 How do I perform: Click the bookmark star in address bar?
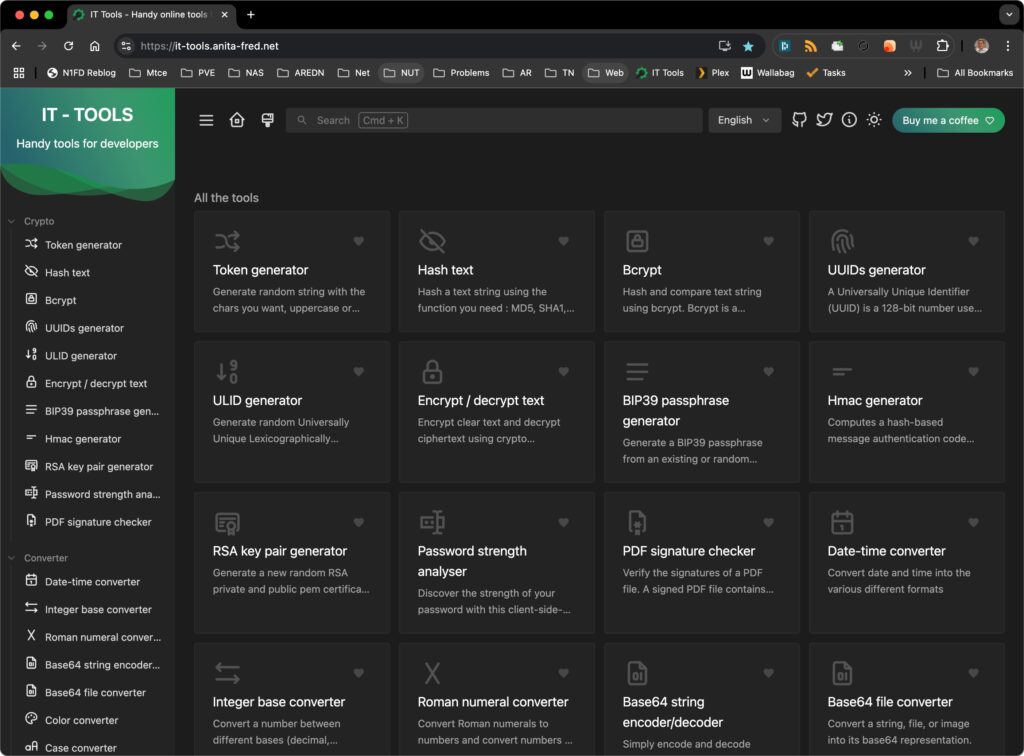click(748, 46)
